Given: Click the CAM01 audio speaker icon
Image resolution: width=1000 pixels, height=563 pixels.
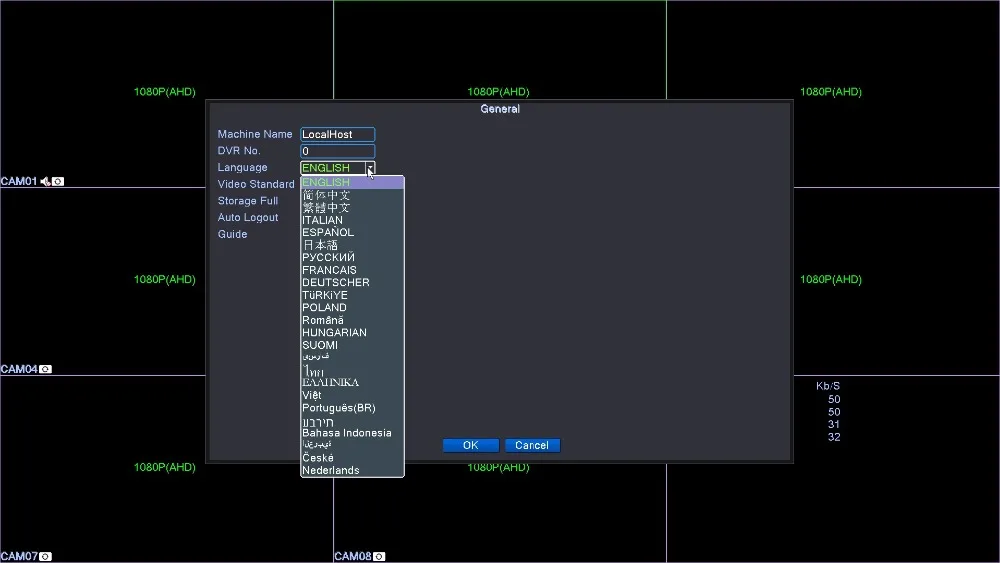Looking at the screenshot, I should pyautogui.click(x=45, y=182).
